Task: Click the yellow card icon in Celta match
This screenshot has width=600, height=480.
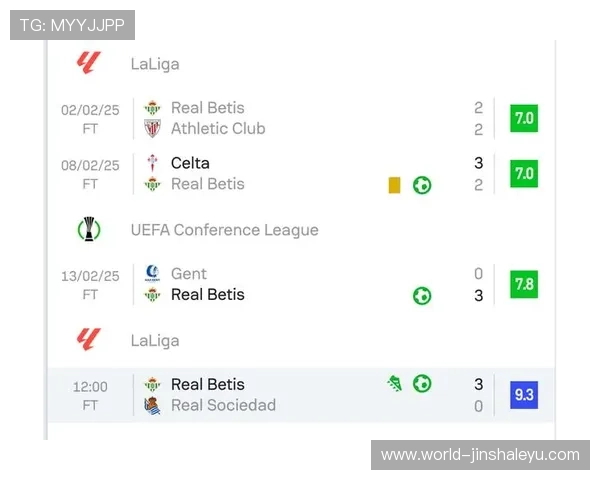Action: (394, 185)
